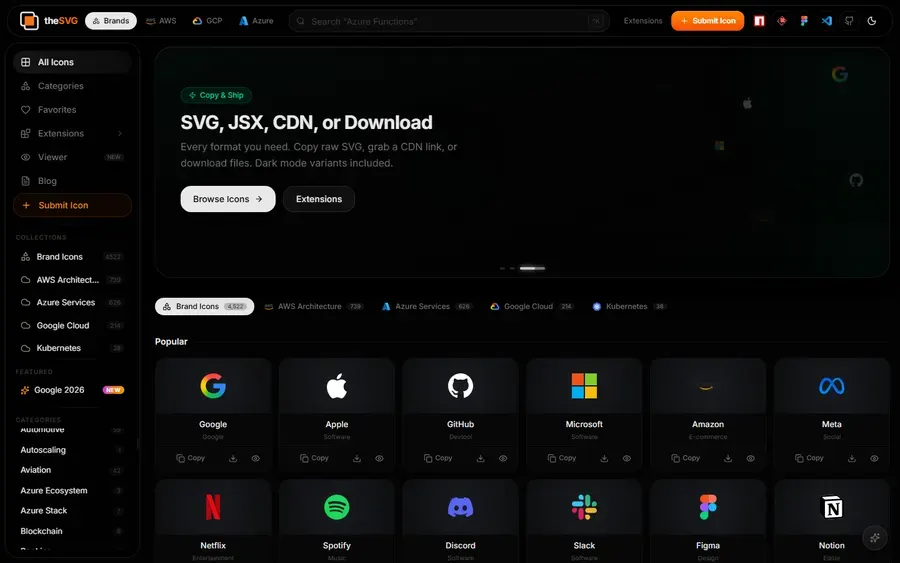Open the Raycast extension icon
This screenshot has width=900, height=563.
click(782, 21)
